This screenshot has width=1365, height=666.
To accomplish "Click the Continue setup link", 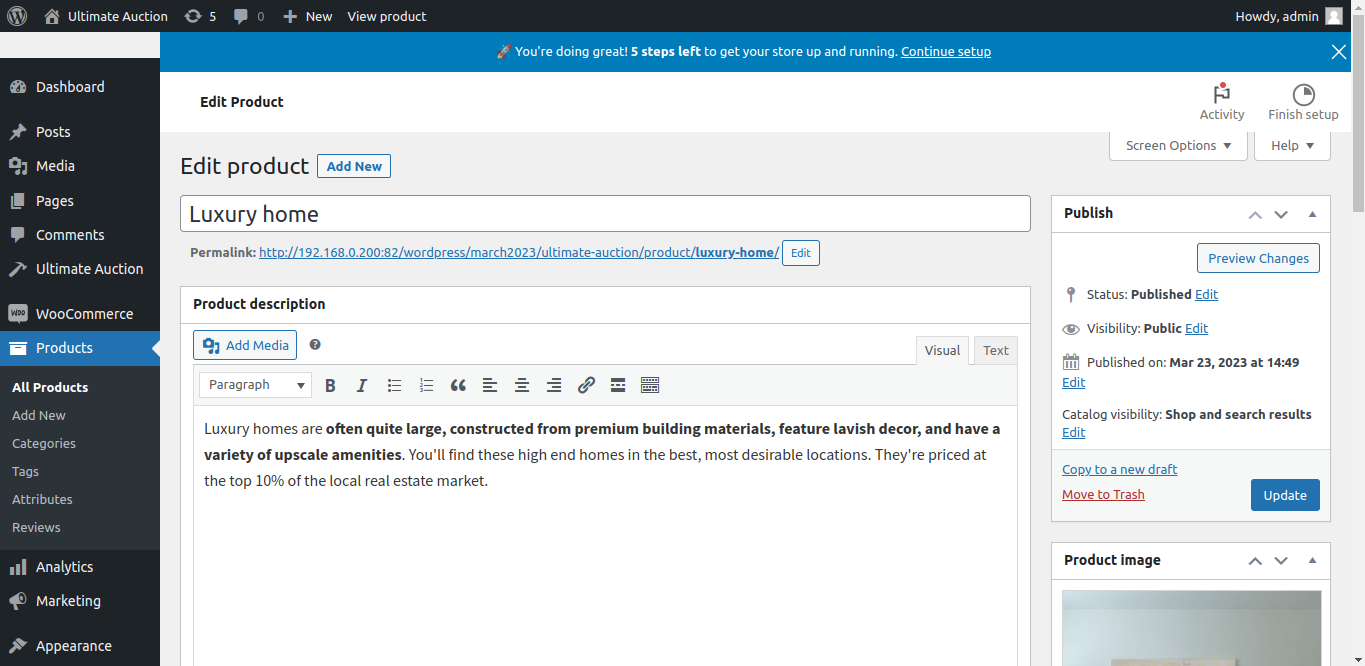I will (946, 51).
